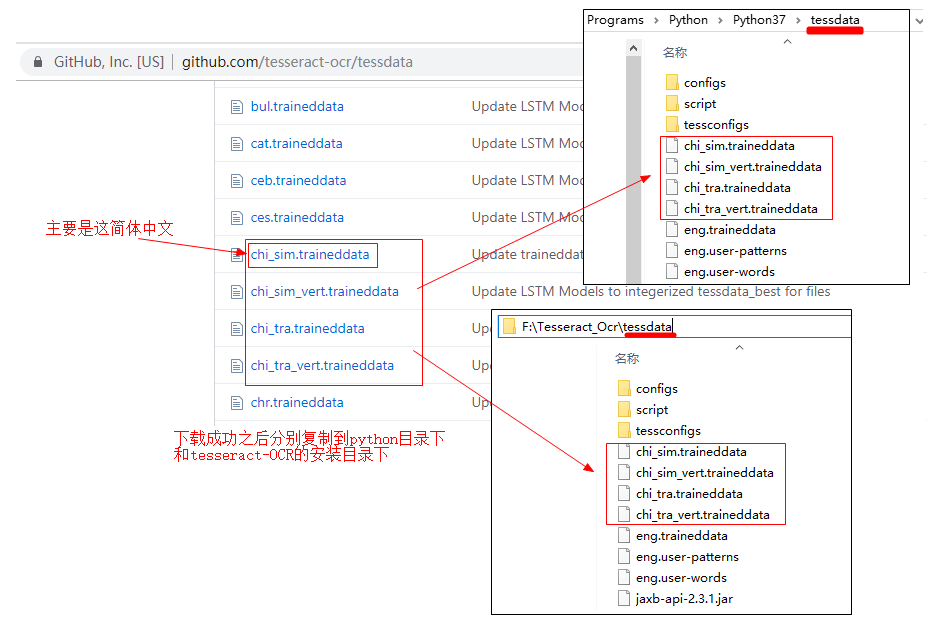Image resolution: width=927 pixels, height=628 pixels.
Task: Click the file icon next to chi_tra.traineddata on GitHub
Action: [236, 329]
